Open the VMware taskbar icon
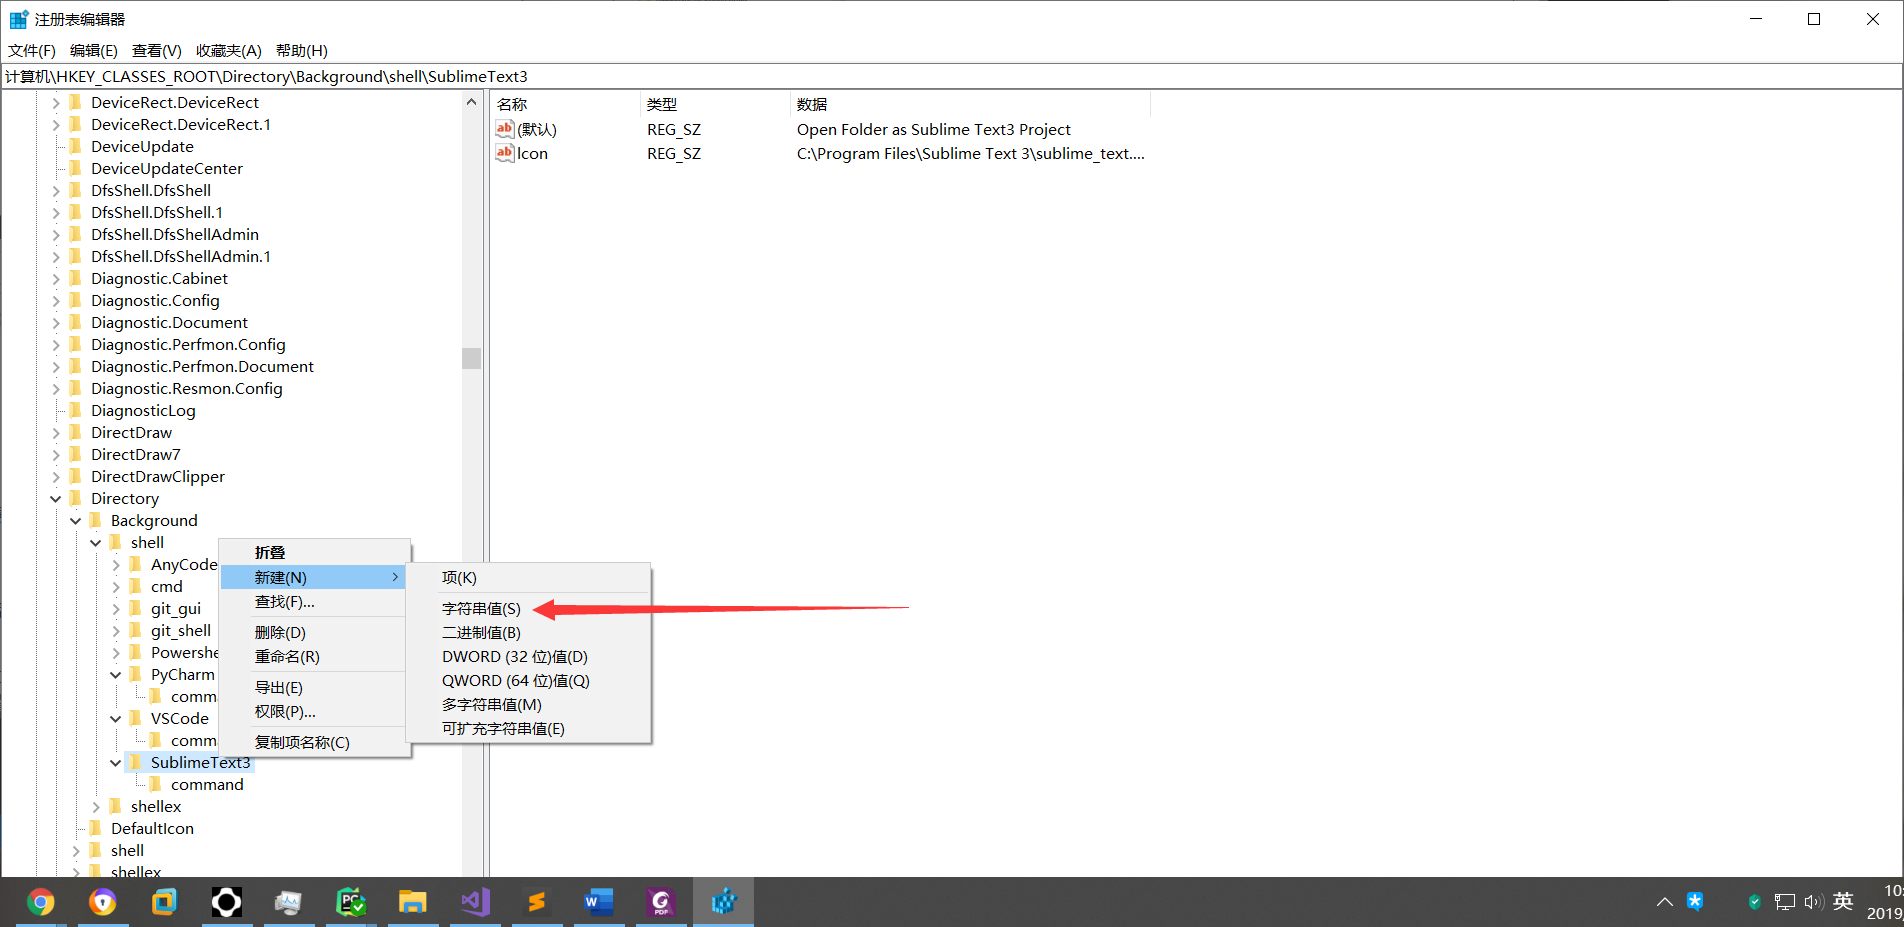Viewport: 1904px width, 927px height. point(164,903)
